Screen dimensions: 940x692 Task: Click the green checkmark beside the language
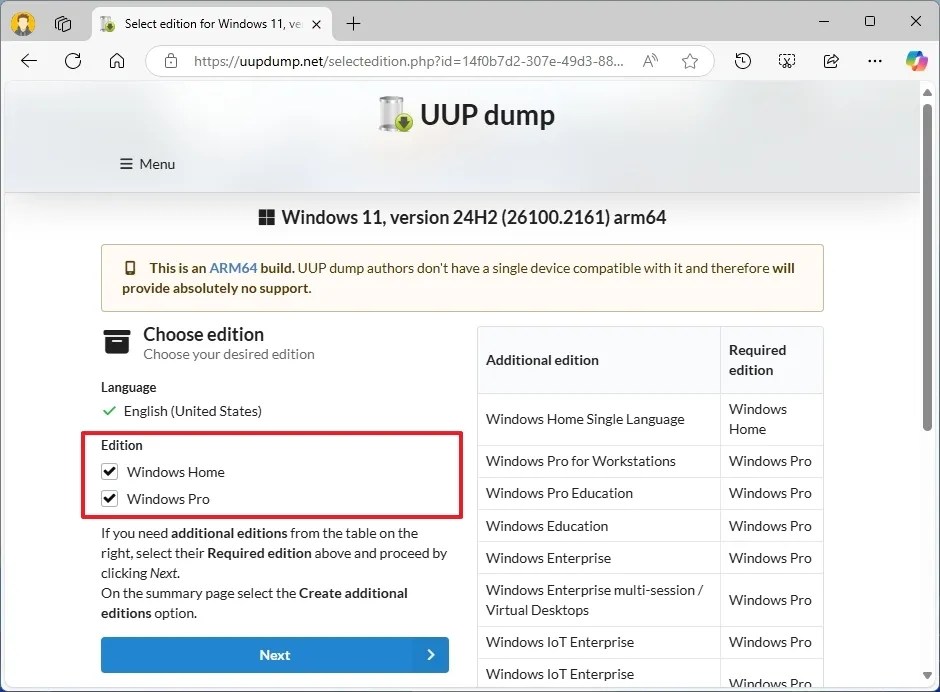(109, 411)
